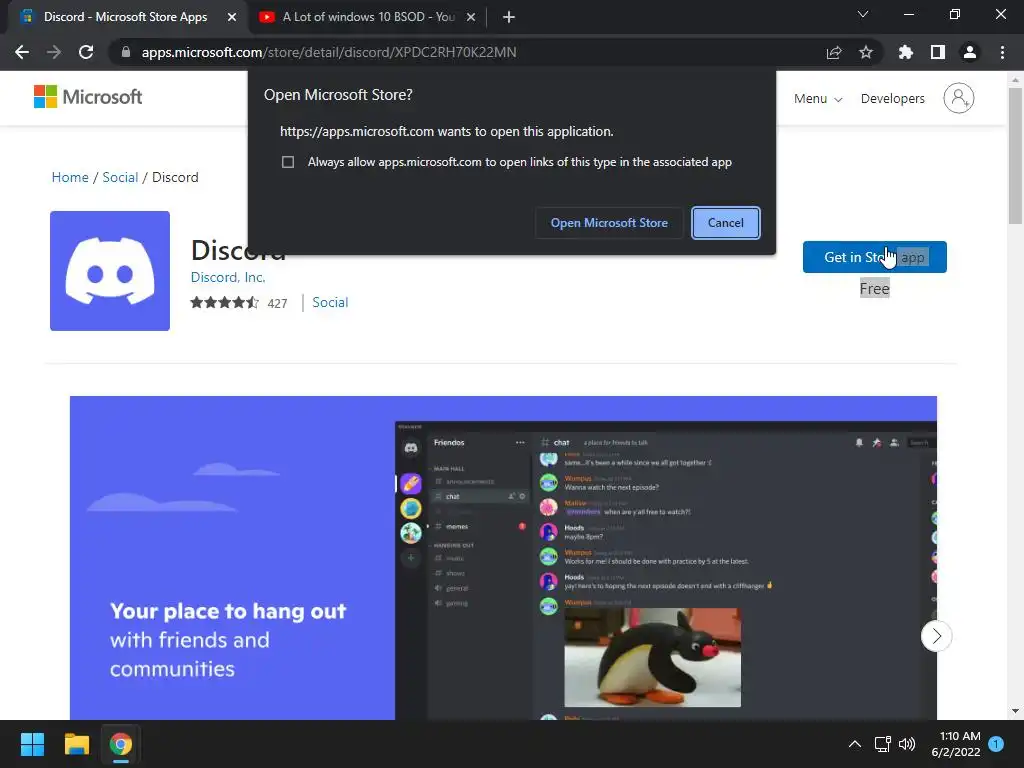Click the volume speaker tray icon

click(907, 744)
